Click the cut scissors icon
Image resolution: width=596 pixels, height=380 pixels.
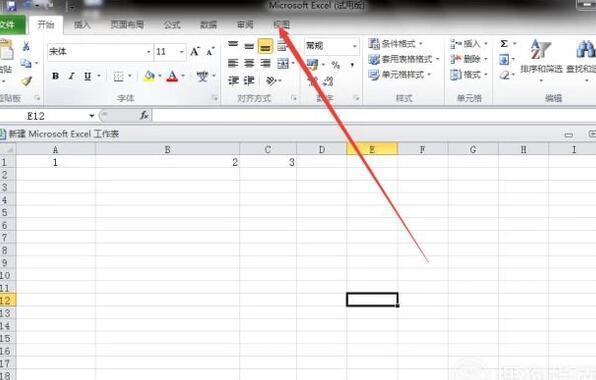pyautogui.click(x=26, y=46)
